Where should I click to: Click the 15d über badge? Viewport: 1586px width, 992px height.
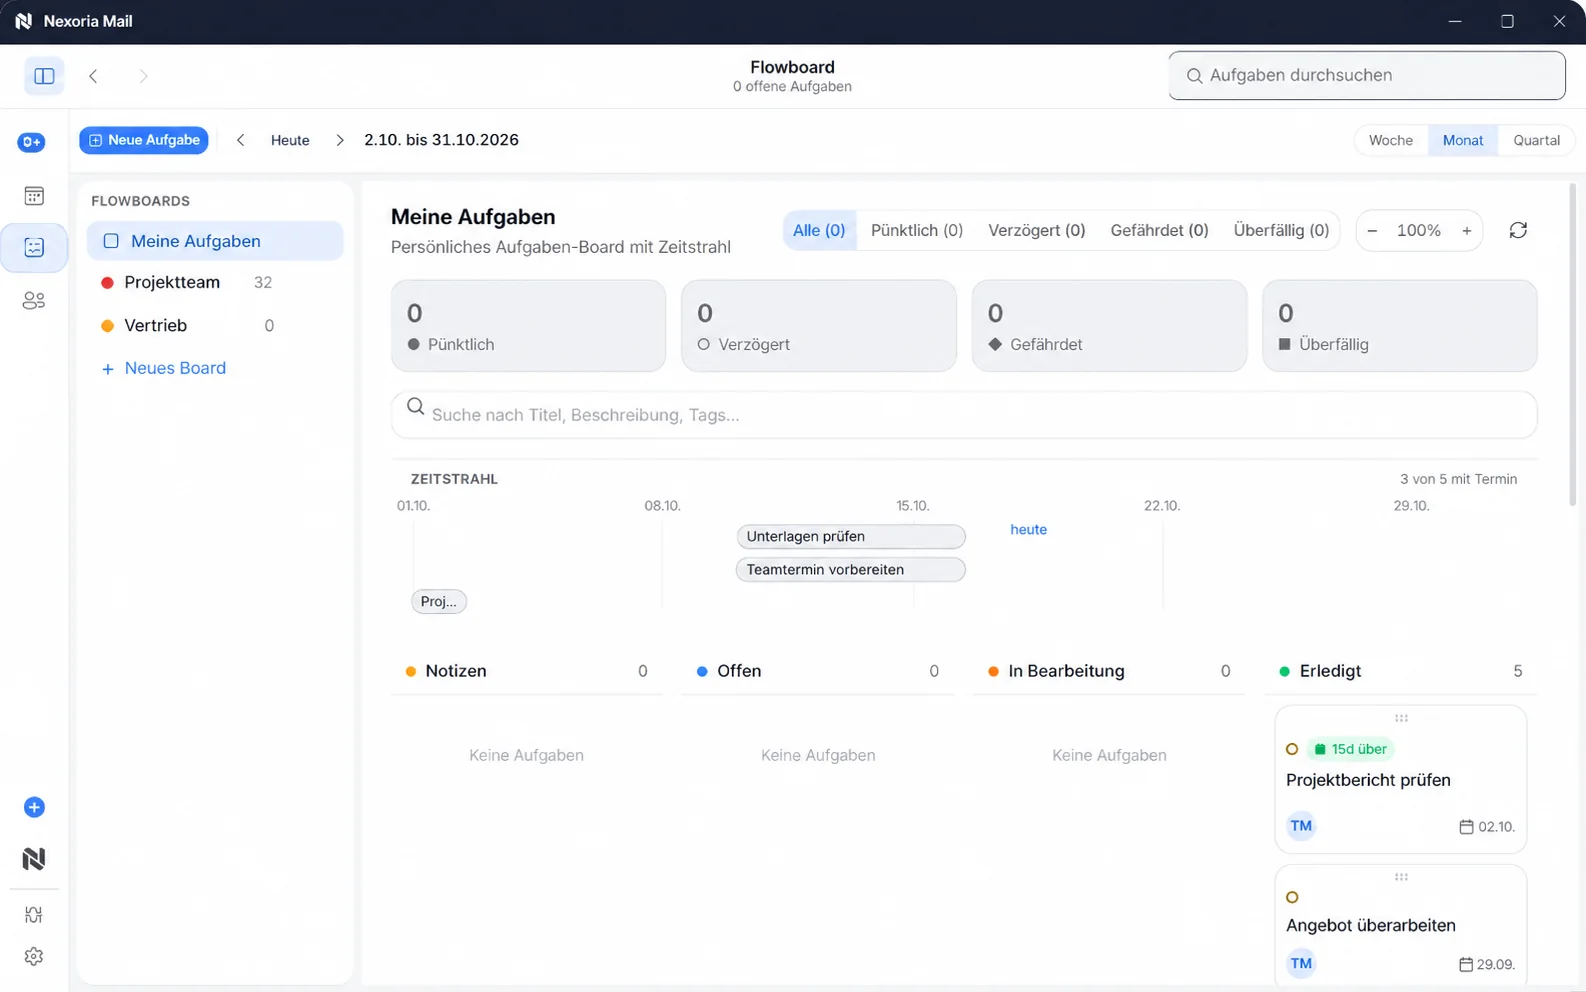1350,749
